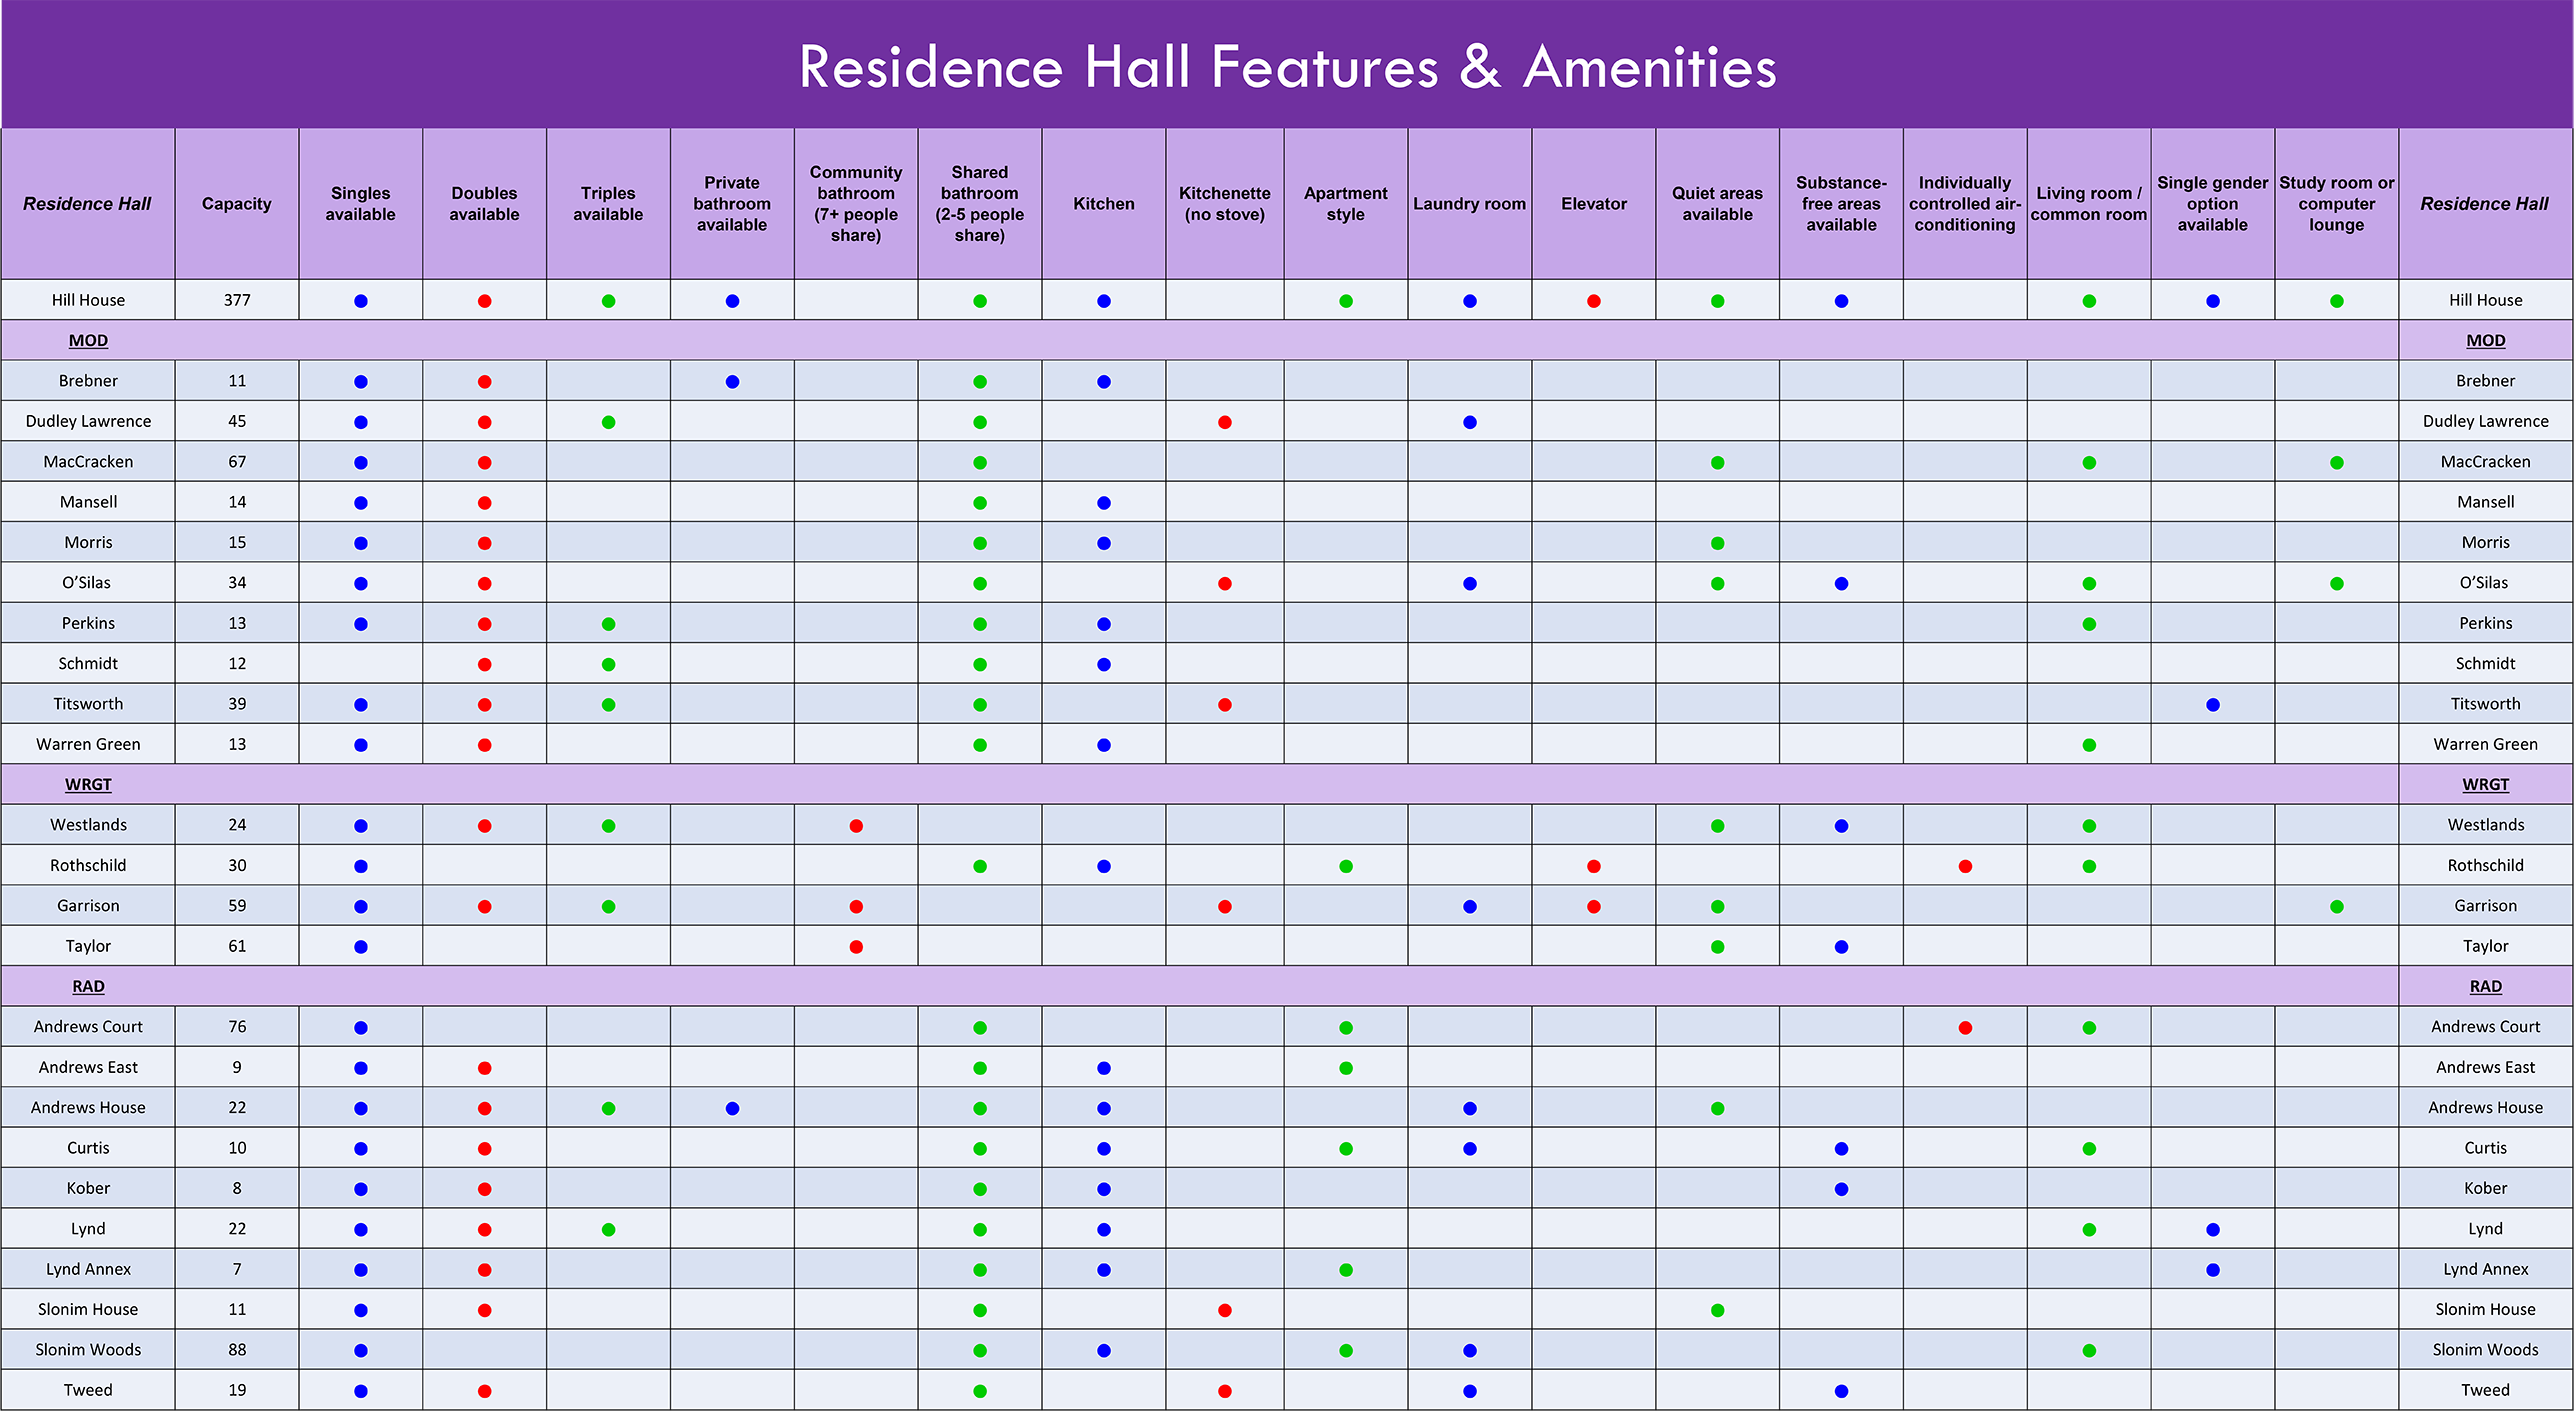Image resolution: width=2574 pixels, height=1411 pixels.
Task: Toggle the blue Substance-free dot for Tweed
Action: click(1841, 1389)
